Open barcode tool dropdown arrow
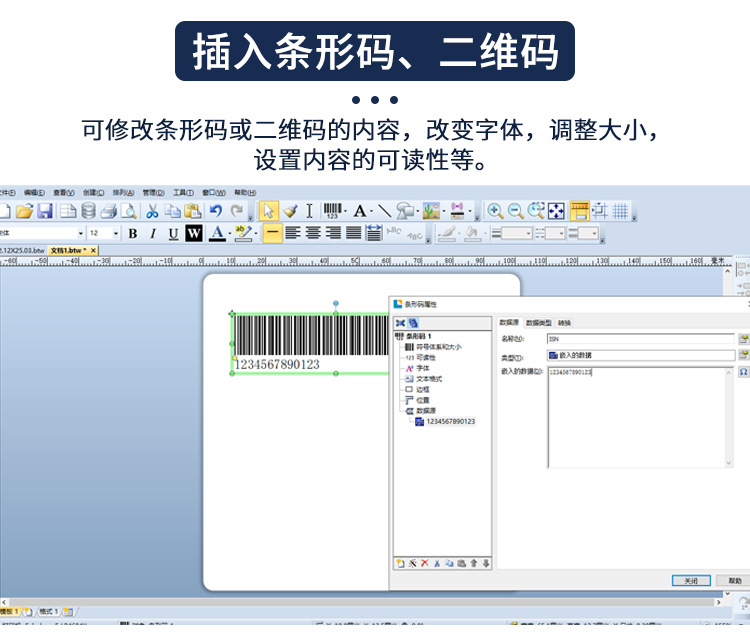 (345, 211)
